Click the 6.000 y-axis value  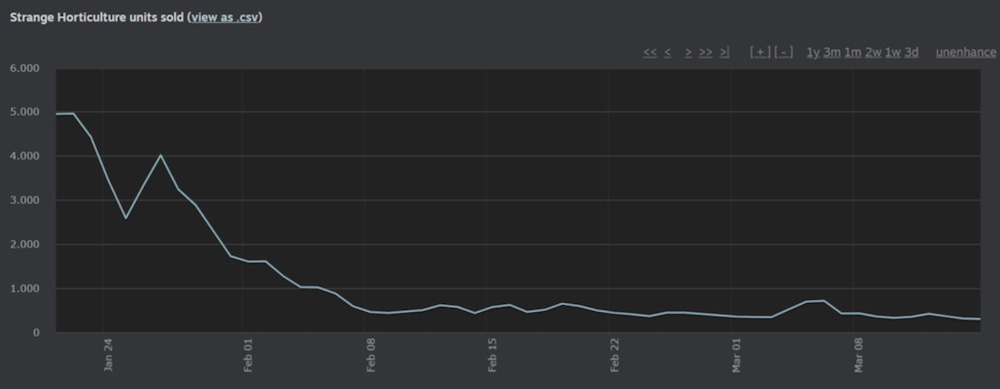click(x=24, y=68)
